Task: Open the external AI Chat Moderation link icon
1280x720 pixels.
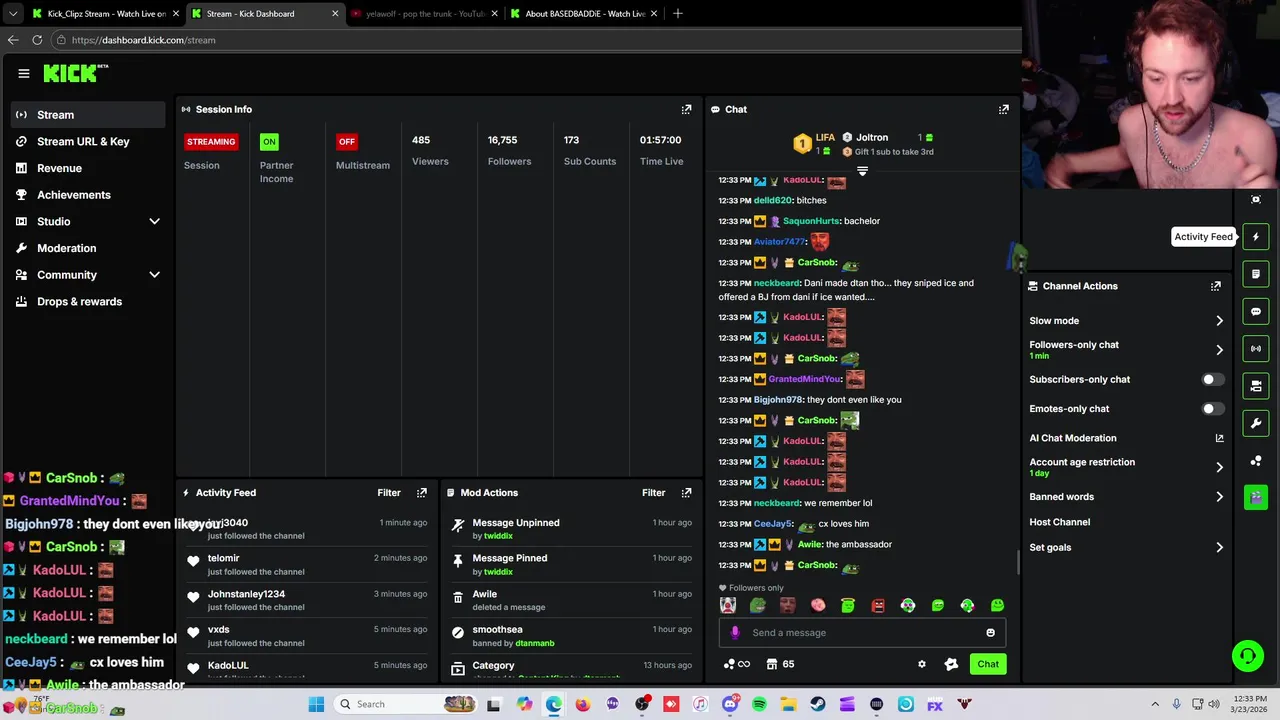Action: pos(1219,438)
